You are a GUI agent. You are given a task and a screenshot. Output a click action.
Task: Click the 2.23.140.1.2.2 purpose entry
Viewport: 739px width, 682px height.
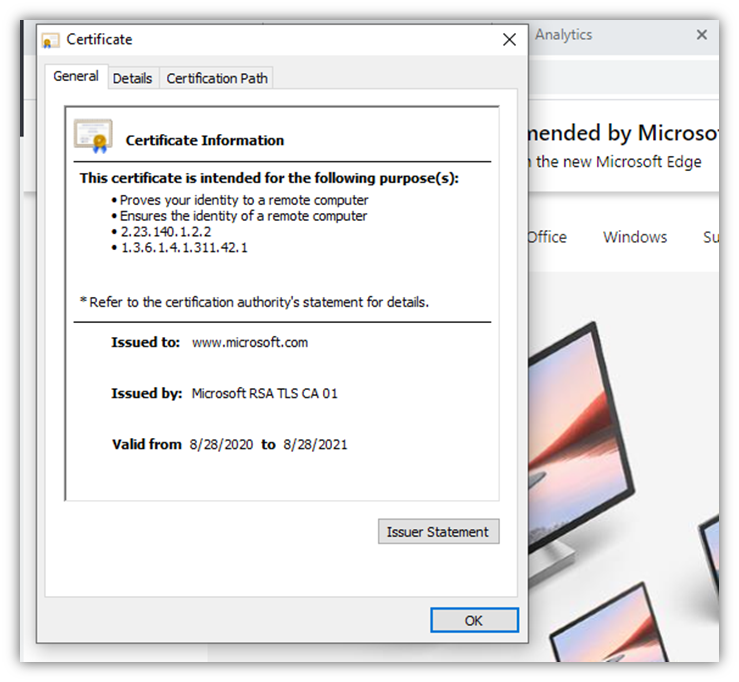[x=165, y=232]
